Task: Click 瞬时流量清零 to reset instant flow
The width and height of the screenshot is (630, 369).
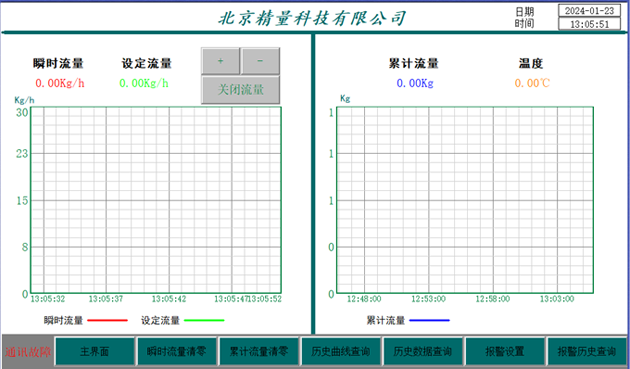Action: pyautogui.click(x=177, y=351)
